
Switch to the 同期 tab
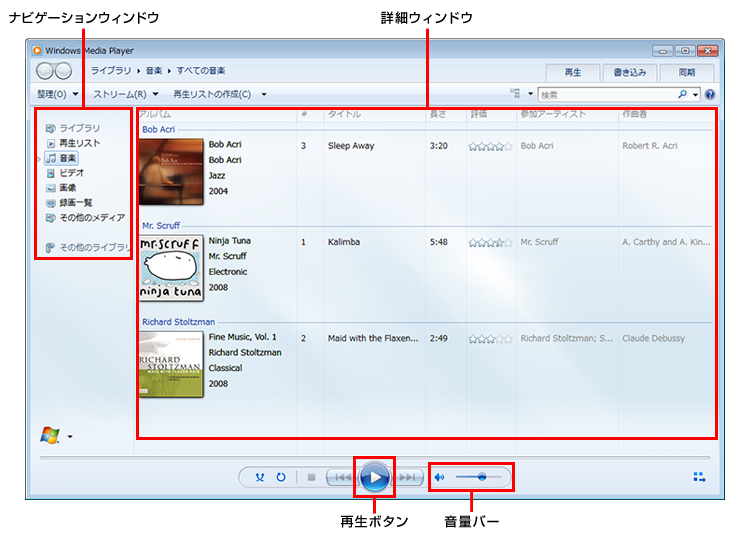[x=686, y=73]
